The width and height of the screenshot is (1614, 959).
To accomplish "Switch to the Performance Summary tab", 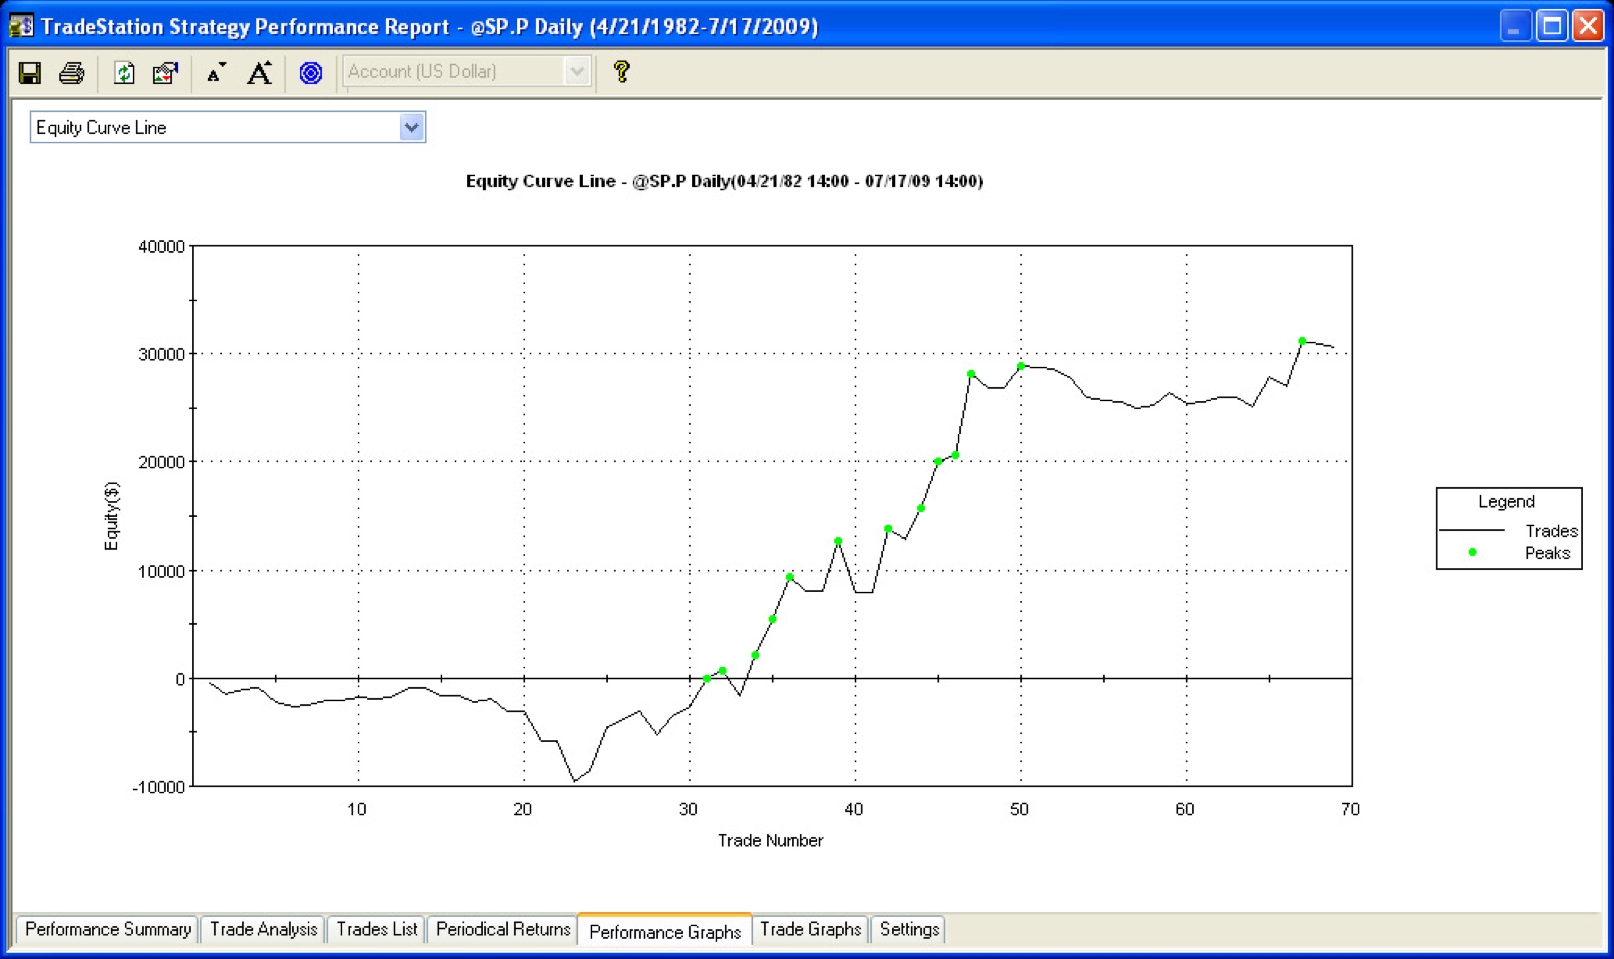I will tap(107, 929).
